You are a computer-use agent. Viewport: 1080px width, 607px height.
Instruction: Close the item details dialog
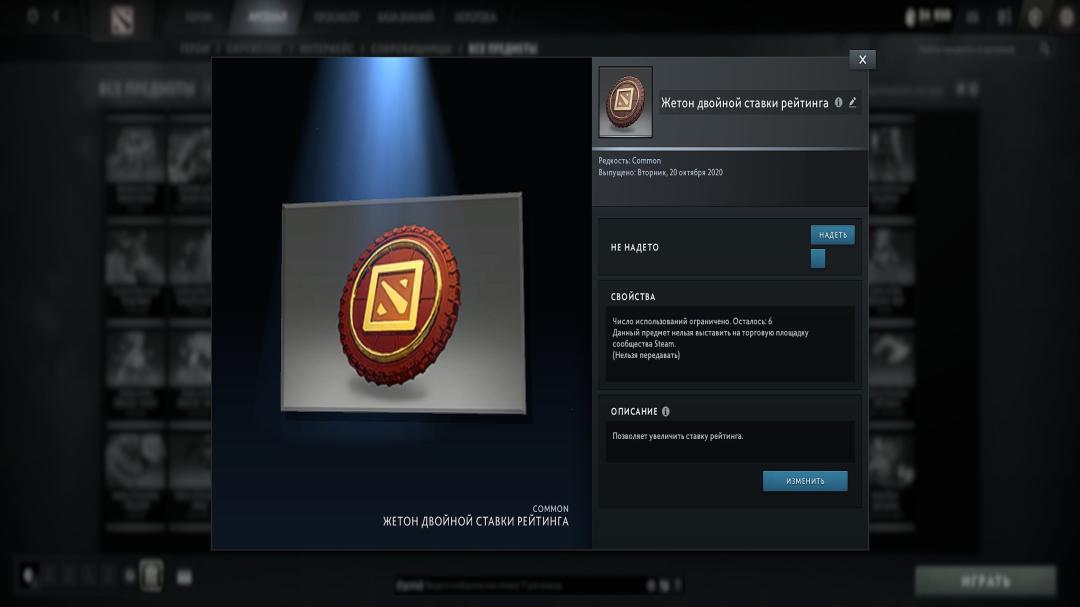tap(862, 59)
